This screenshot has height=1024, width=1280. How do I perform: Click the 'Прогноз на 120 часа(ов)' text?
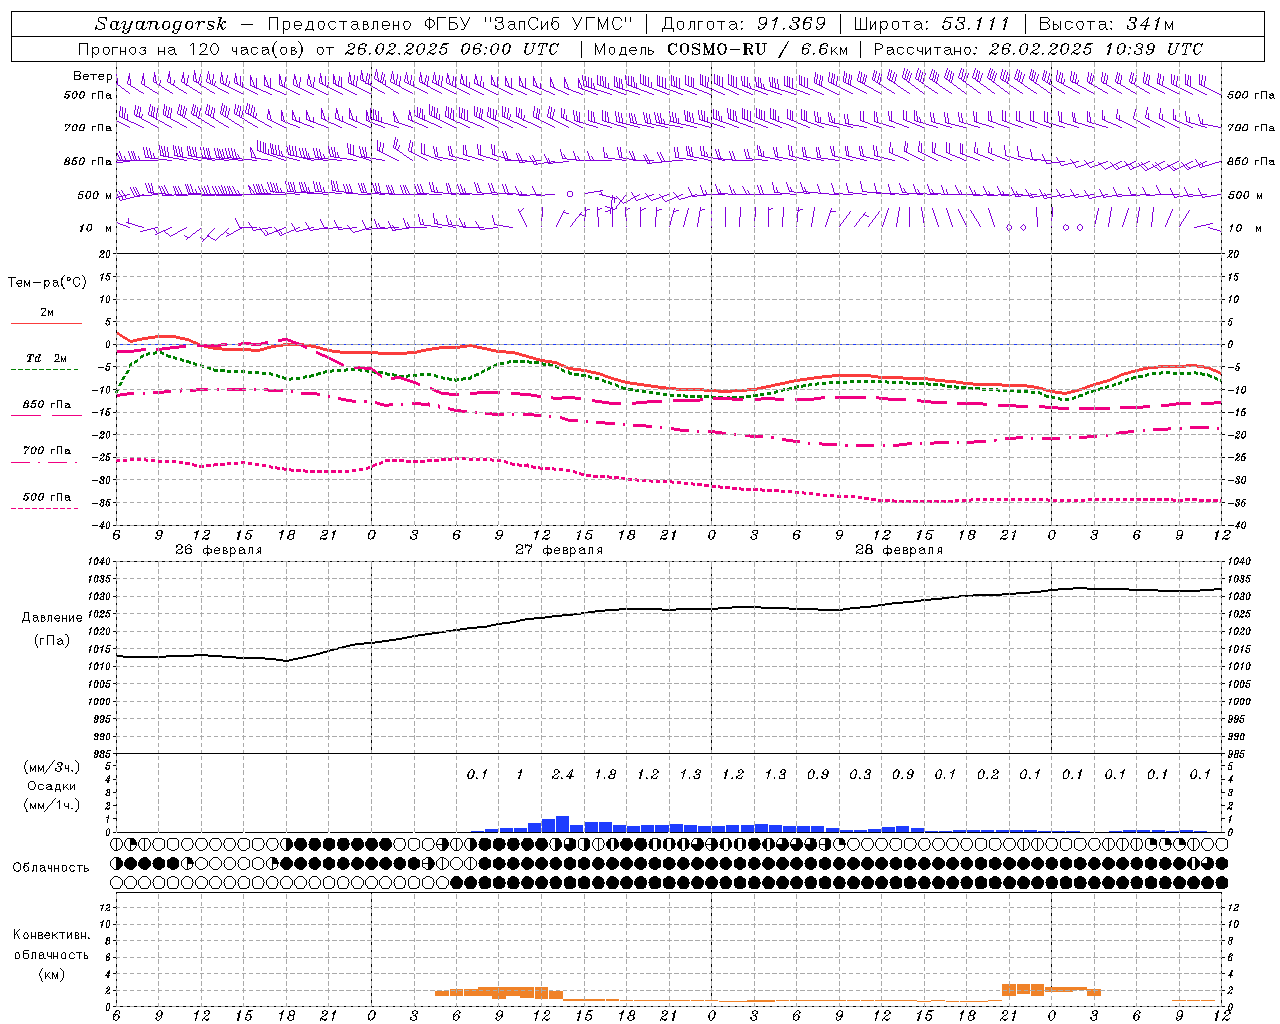[x=192, y=49]
